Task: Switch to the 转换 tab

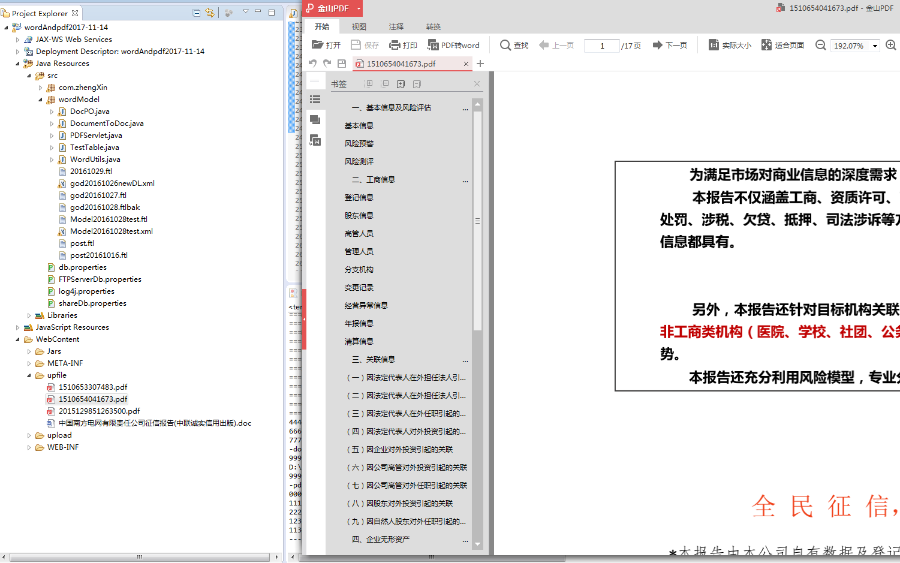Action: pyautogui.click(x=433, y=26)
